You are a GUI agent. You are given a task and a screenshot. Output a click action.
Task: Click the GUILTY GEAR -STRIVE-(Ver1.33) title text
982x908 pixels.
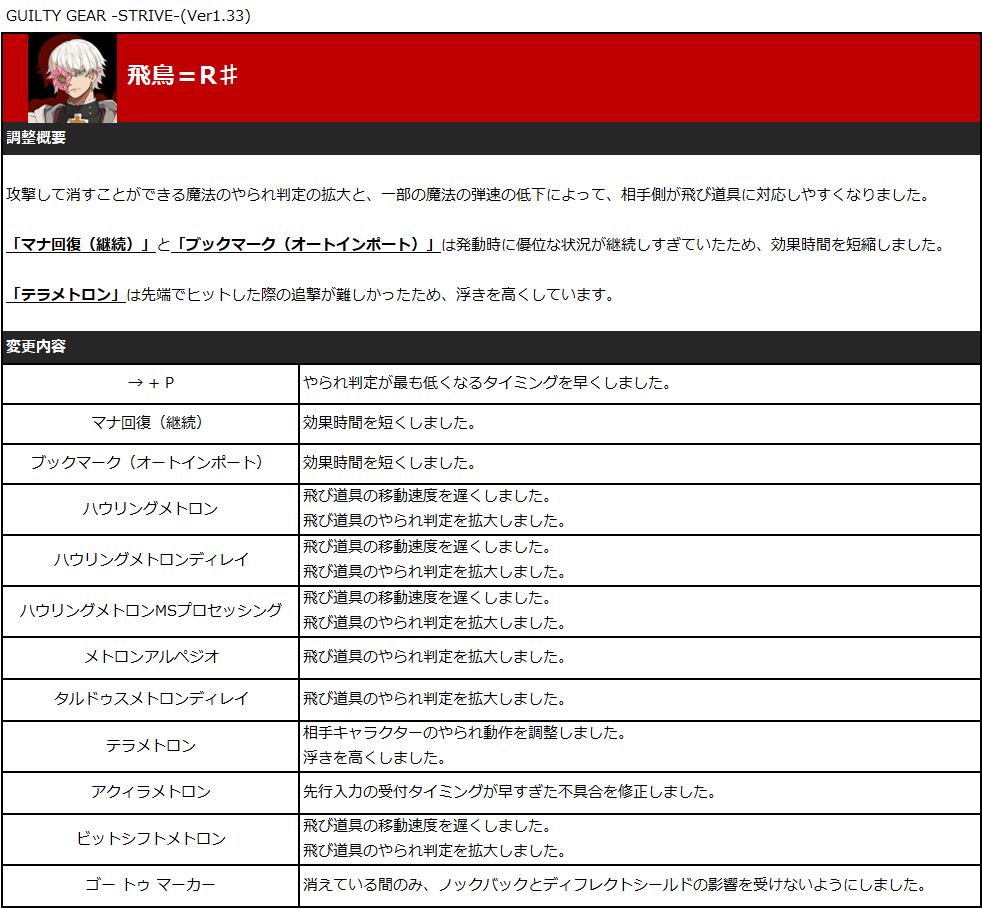(128, 16)
